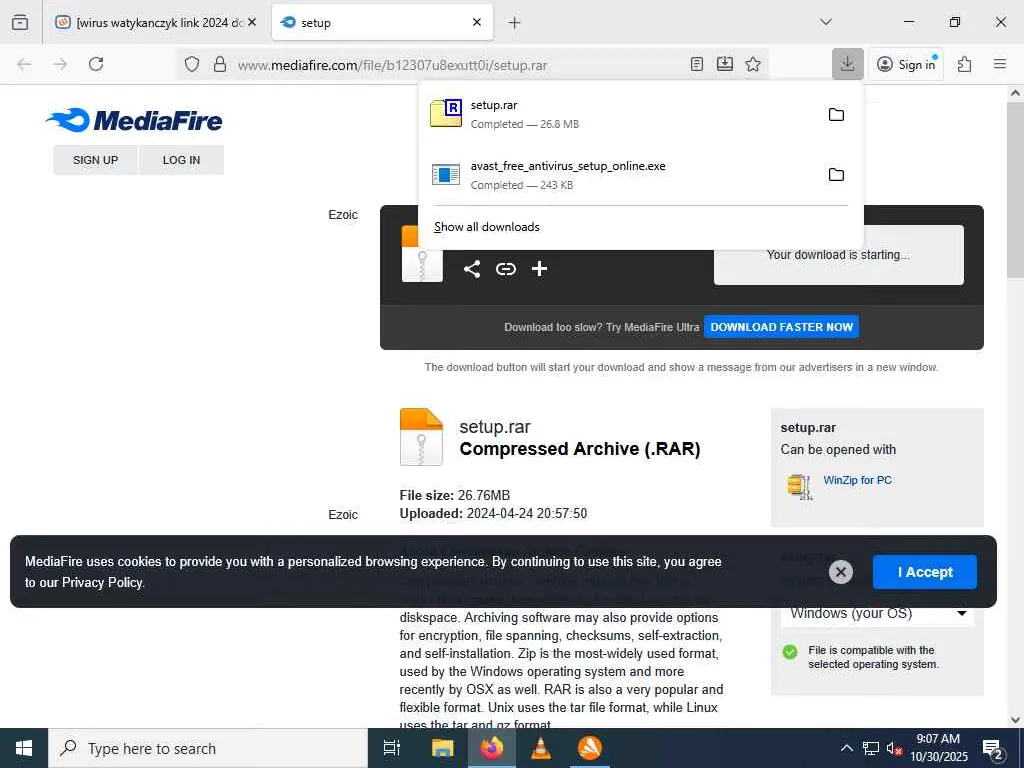Click the Firefox View icon in tab strip
This screenshot has height=768, width=1024.
pos(20,22)
